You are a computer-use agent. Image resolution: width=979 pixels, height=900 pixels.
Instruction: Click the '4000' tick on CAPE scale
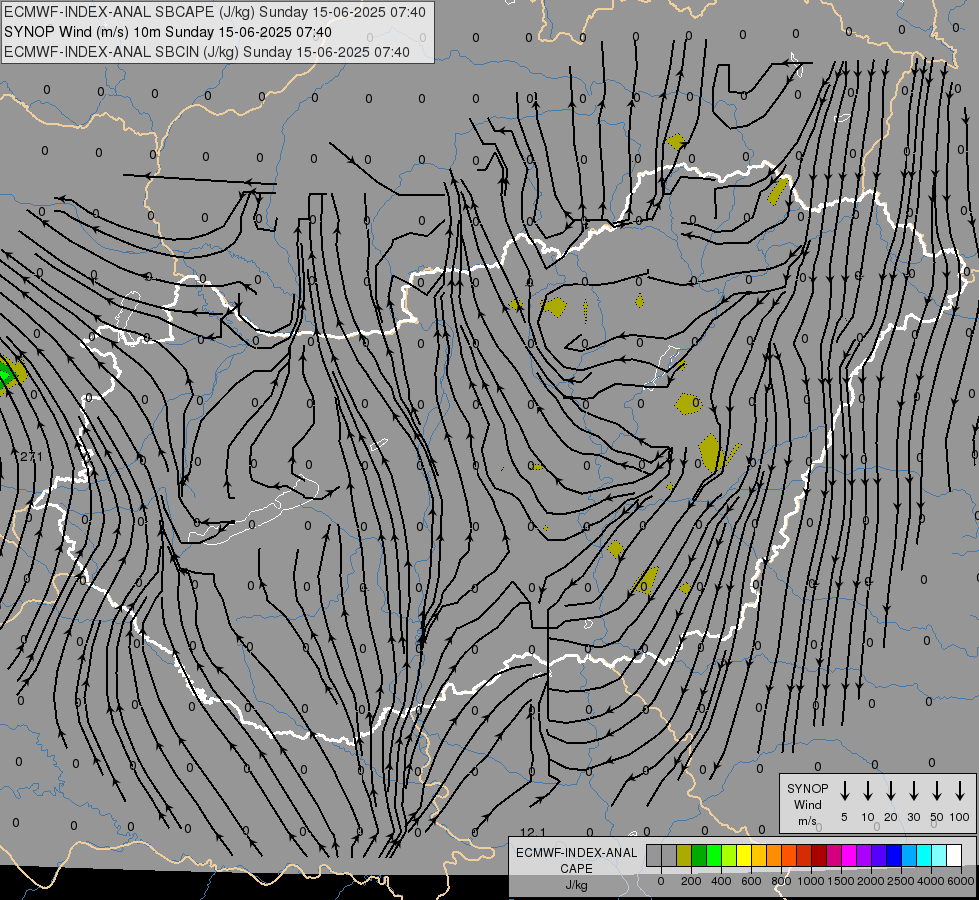931,881
